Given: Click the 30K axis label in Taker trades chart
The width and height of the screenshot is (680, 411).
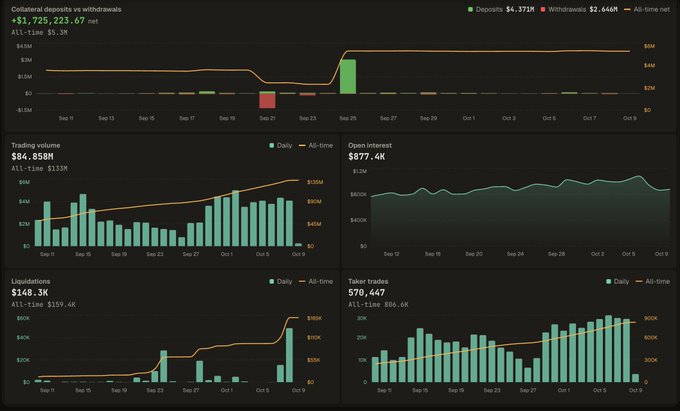Looking at the screenshot, I should (x=362, y=318).
